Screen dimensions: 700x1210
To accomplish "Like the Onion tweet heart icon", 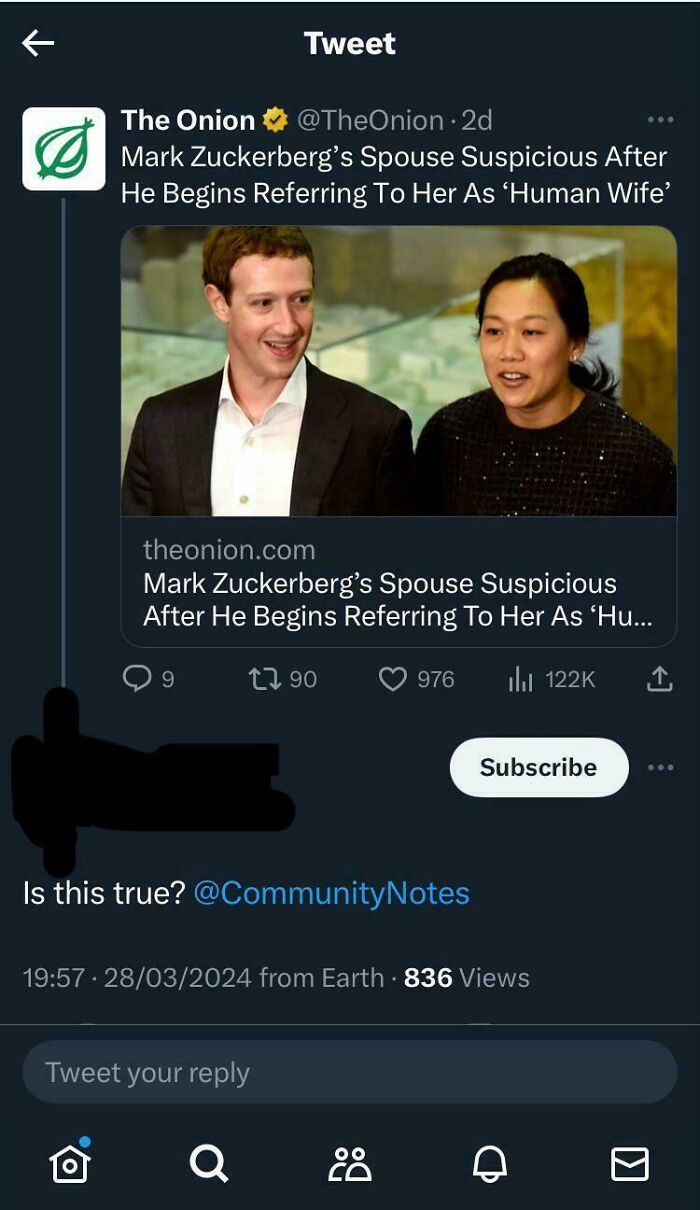I will [x=393, y=679].
